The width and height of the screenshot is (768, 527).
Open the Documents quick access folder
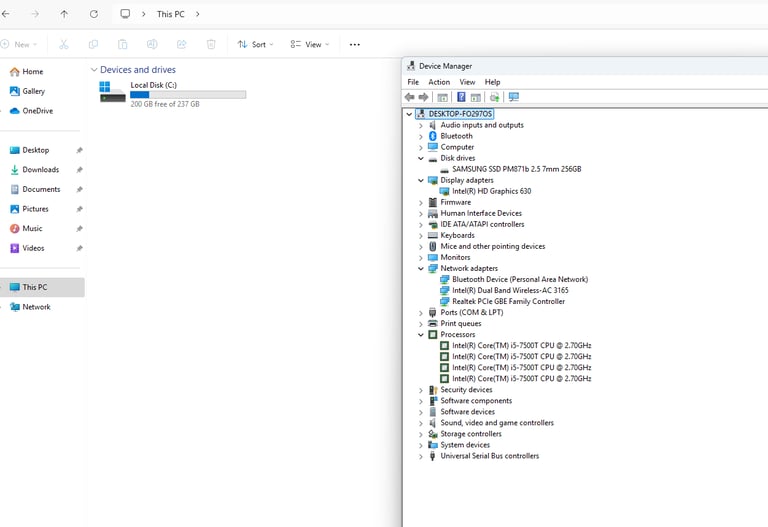(x=41, y=189)
